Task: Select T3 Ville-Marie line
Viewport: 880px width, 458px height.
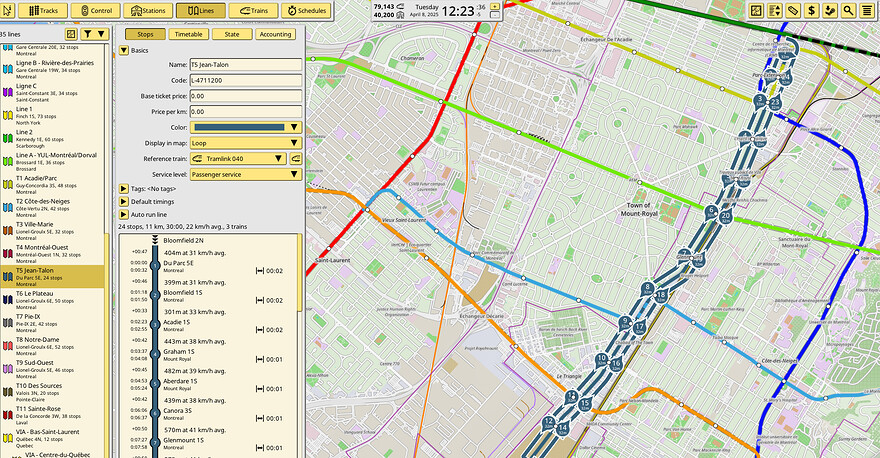Action: (x=52, y=231)
